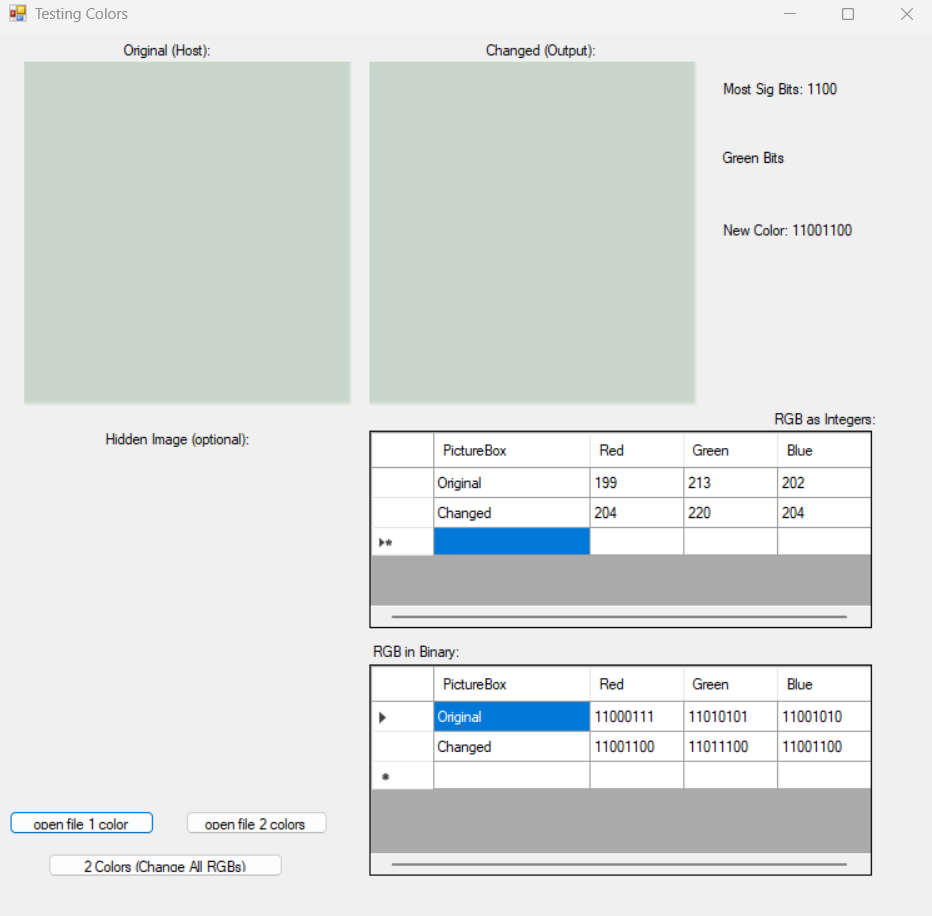Click PictureBox column header in binary grid
This screenshot has height=916, width=932.
click(511, 685)
